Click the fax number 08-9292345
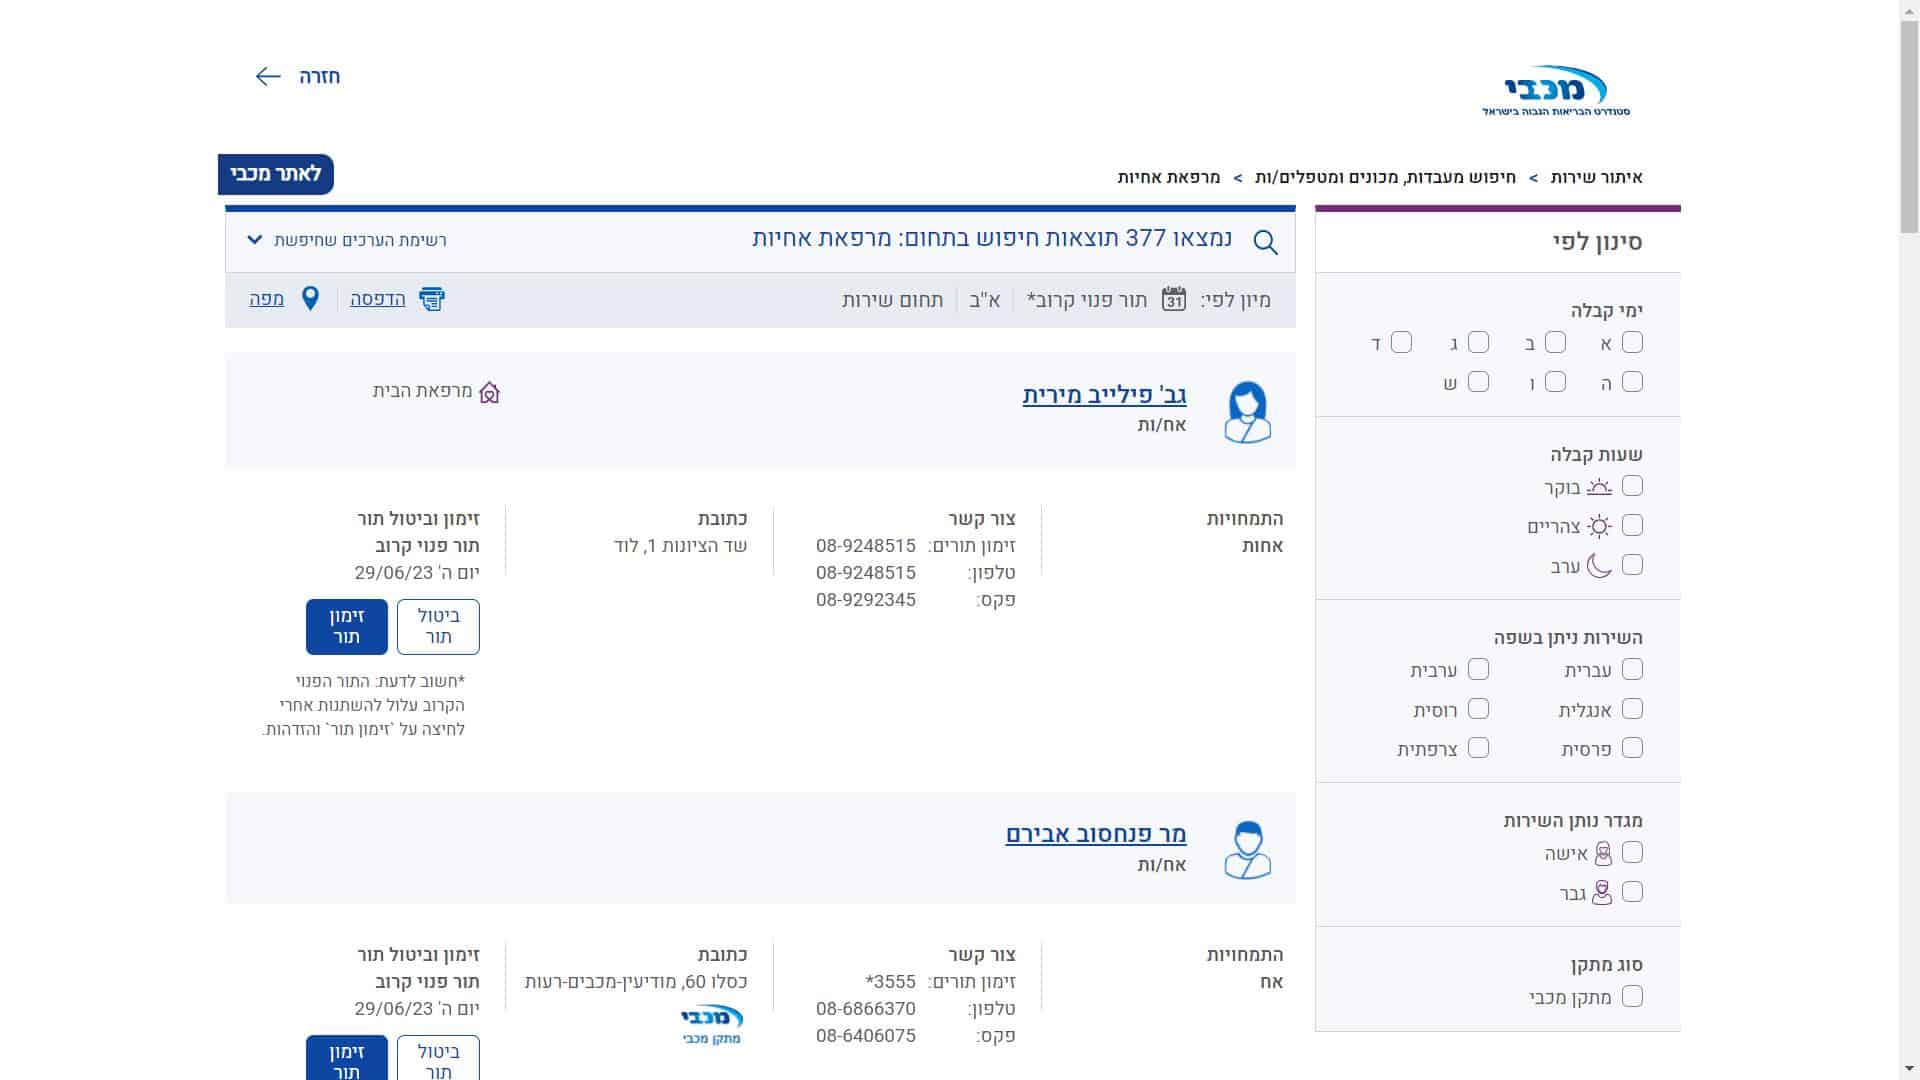Screen dimensions: 1920x1080 coord(866,600)
